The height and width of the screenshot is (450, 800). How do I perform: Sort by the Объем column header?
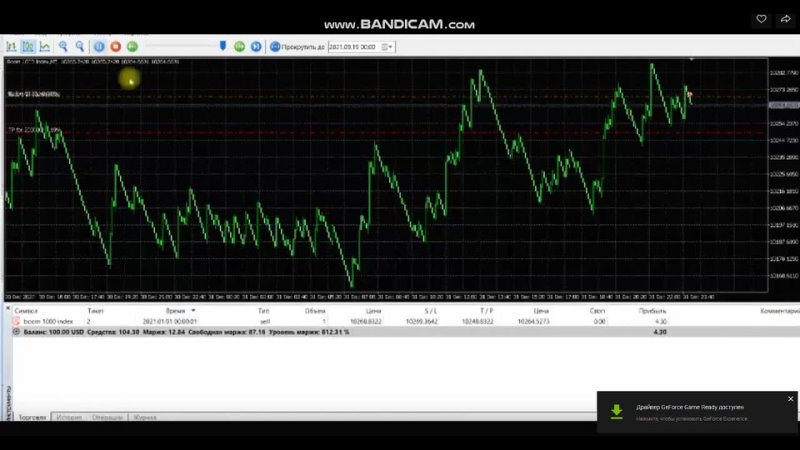coord(315,311)
